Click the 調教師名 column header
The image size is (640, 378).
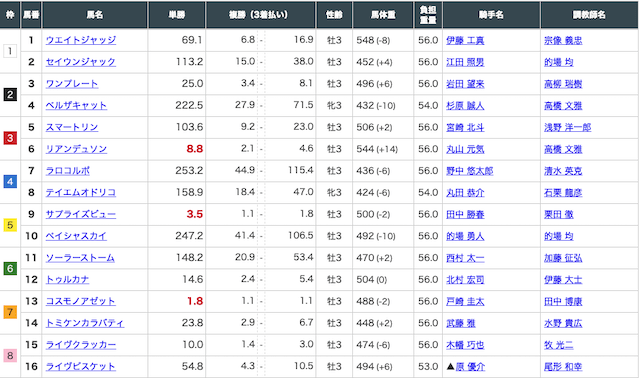tap(589, 15)
